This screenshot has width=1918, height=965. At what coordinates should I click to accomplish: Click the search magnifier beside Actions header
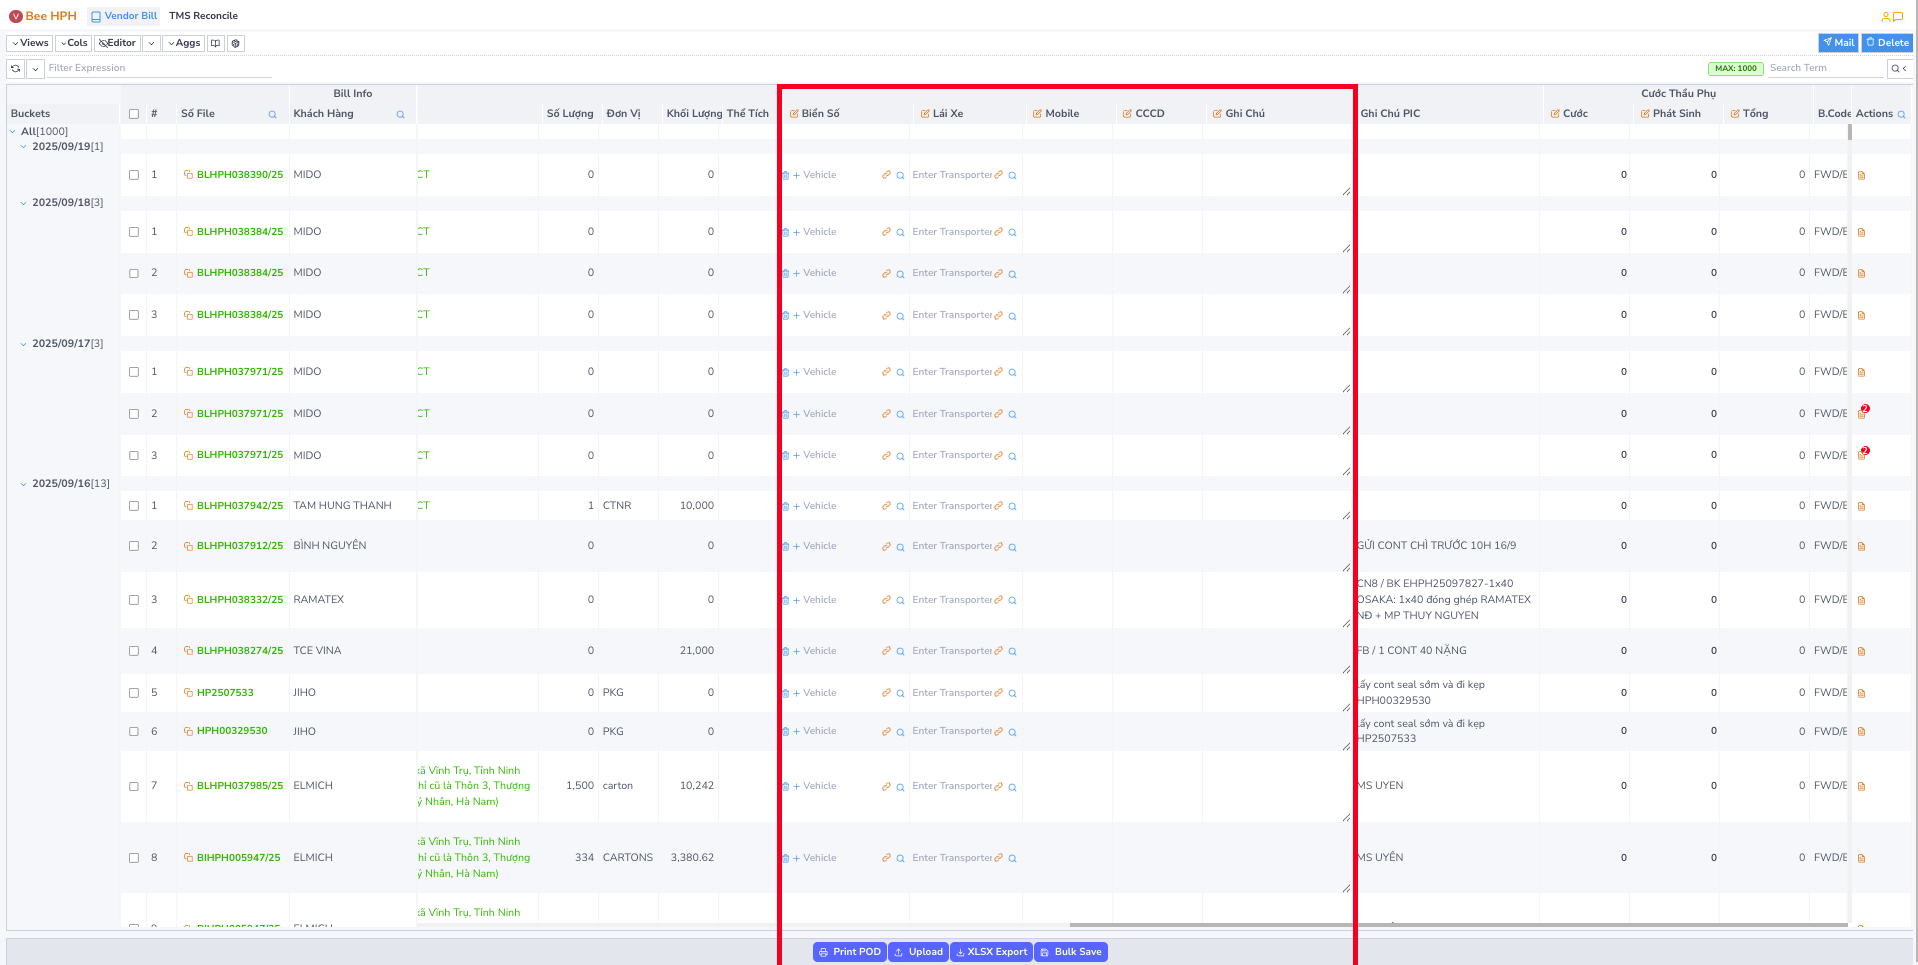coord(1900,113)
